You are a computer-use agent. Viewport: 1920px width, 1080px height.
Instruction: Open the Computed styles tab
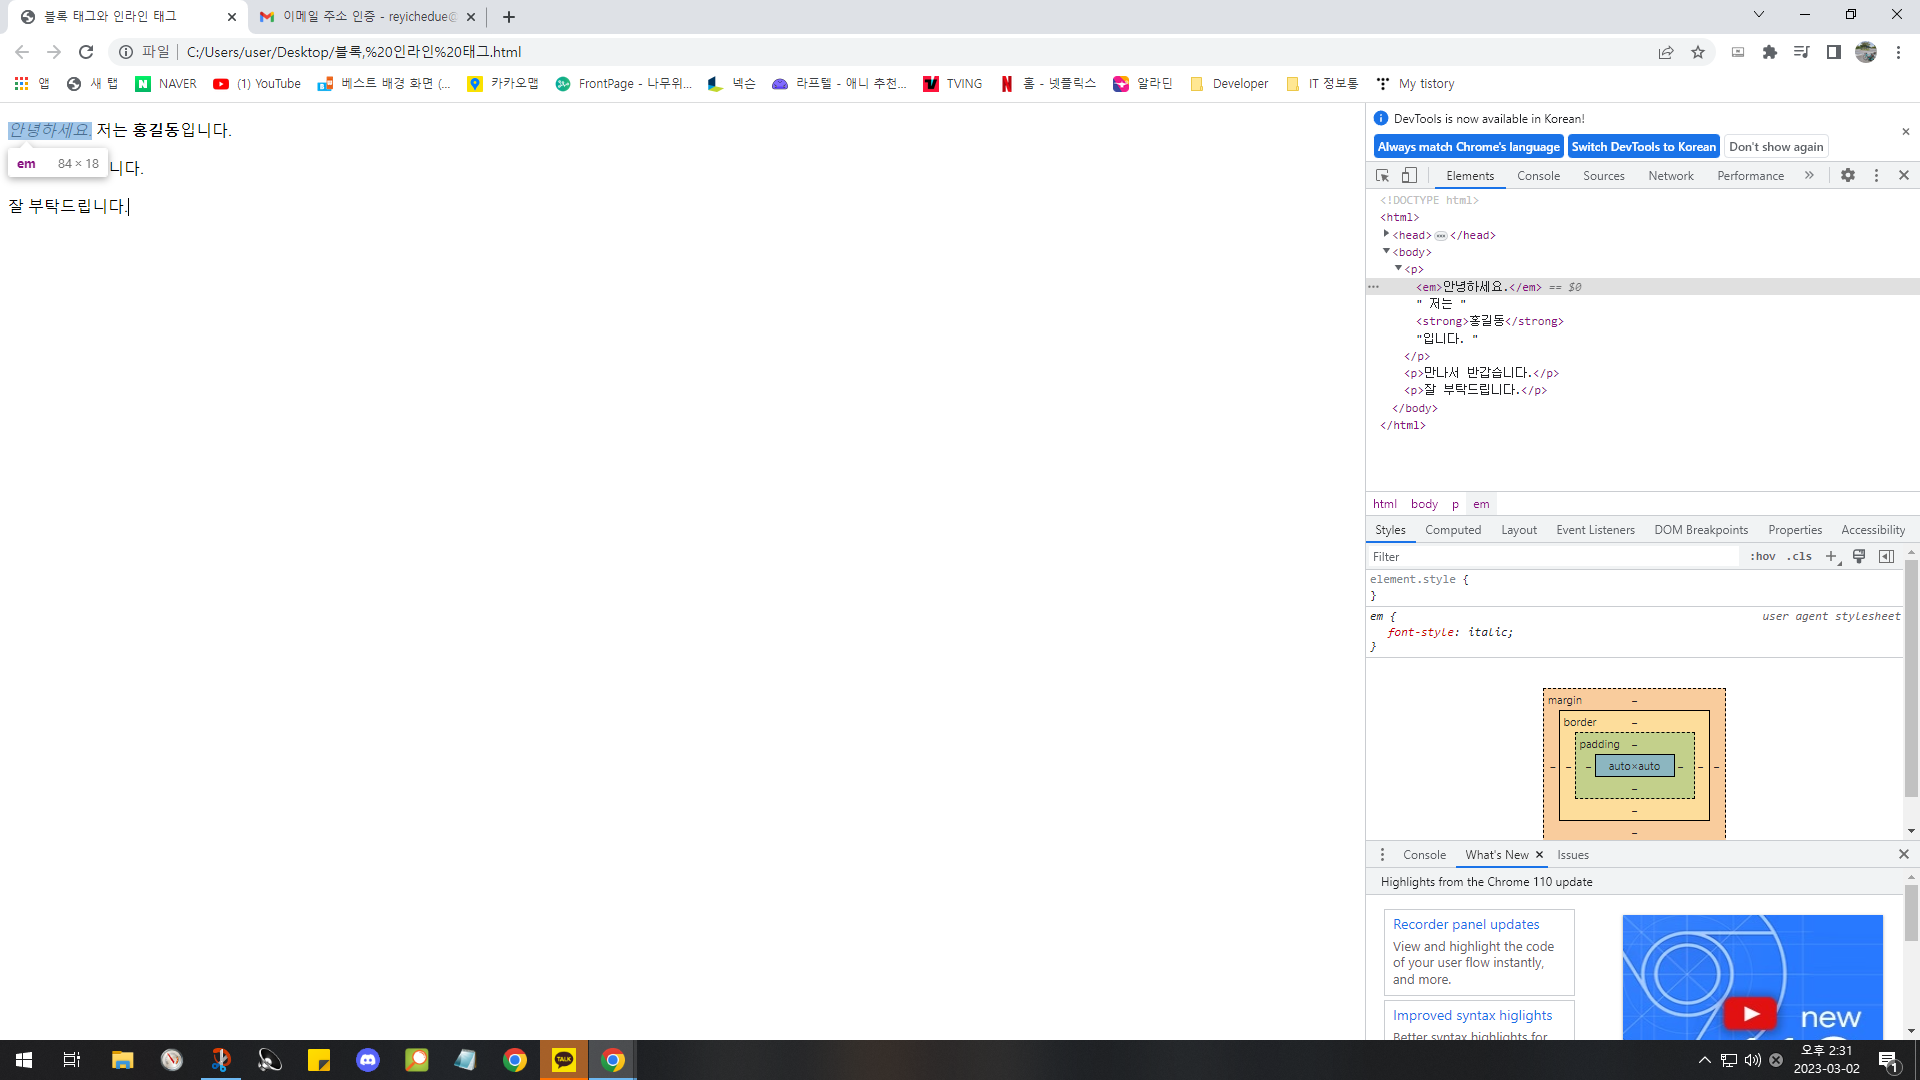tap(1452, 530)
